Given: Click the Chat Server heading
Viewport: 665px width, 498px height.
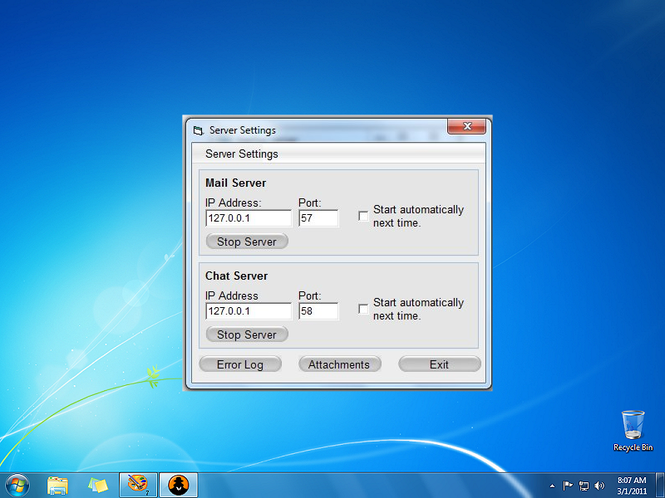Looking at the screenshot, I should 236,276.
